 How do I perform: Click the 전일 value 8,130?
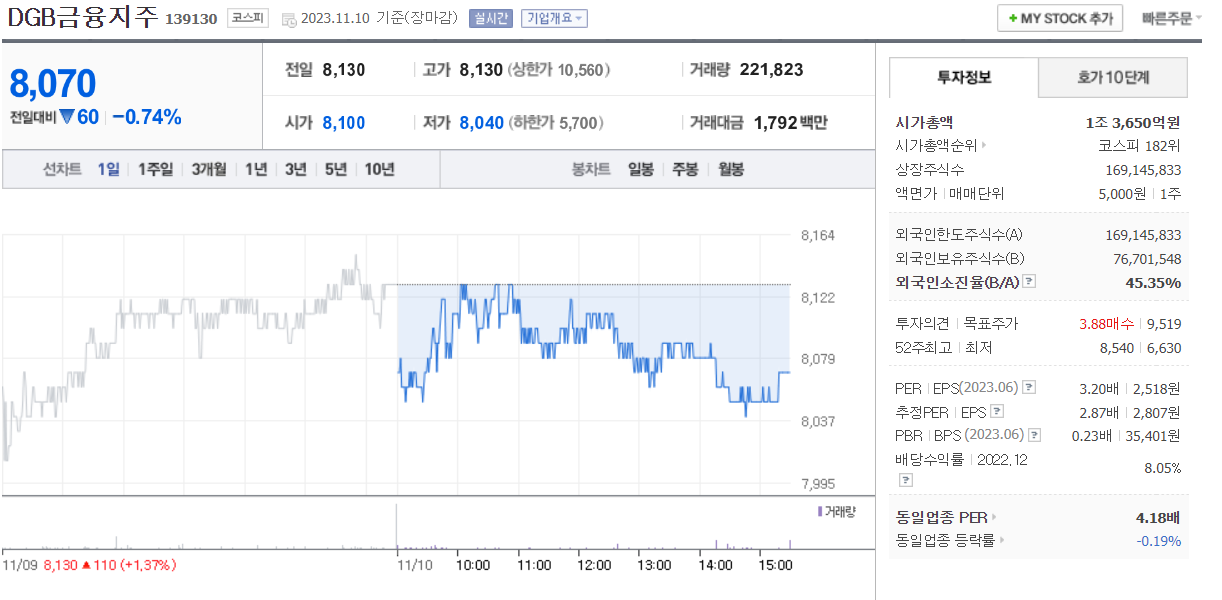click(x=343, y=70)
